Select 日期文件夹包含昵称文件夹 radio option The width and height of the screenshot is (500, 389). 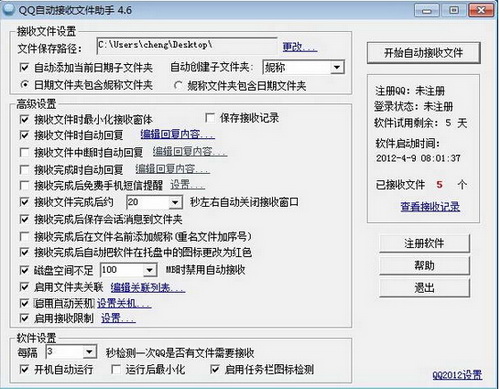24,85
